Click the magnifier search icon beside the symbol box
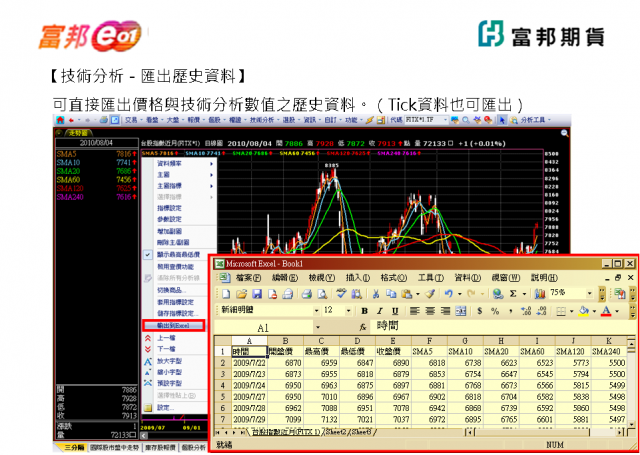 point(465,120)
